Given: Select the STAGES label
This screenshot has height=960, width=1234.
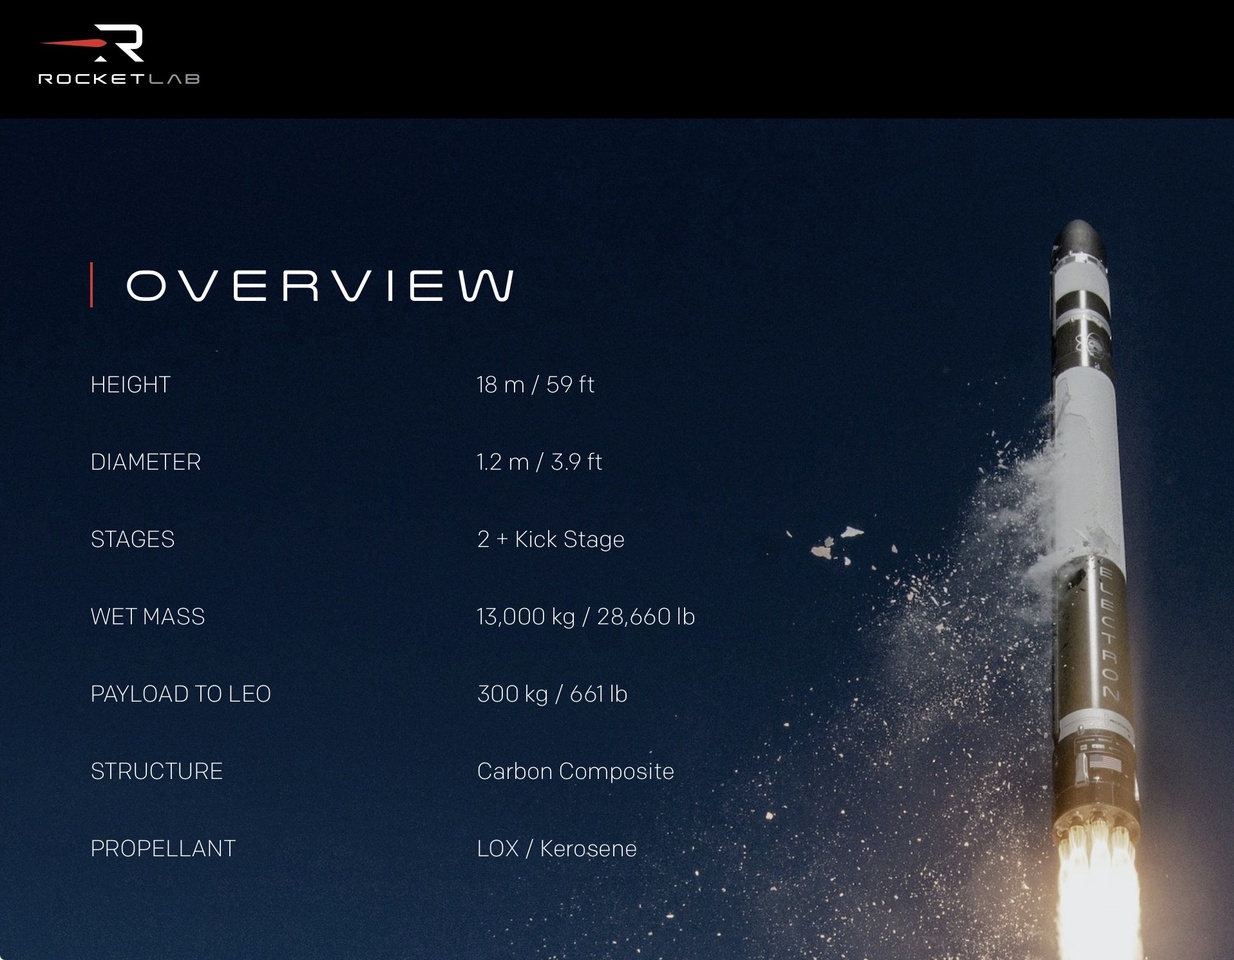Looking at the screenshot, I should (133, 540).
